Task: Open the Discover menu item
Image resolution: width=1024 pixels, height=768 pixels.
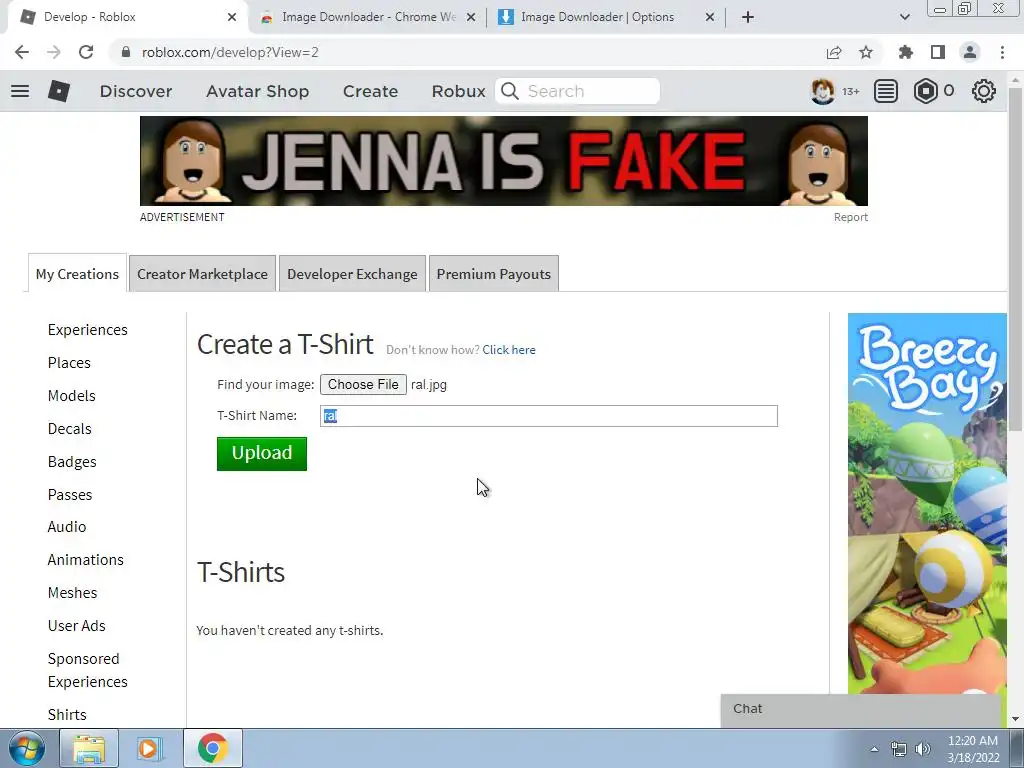Action: click(136, 91)
